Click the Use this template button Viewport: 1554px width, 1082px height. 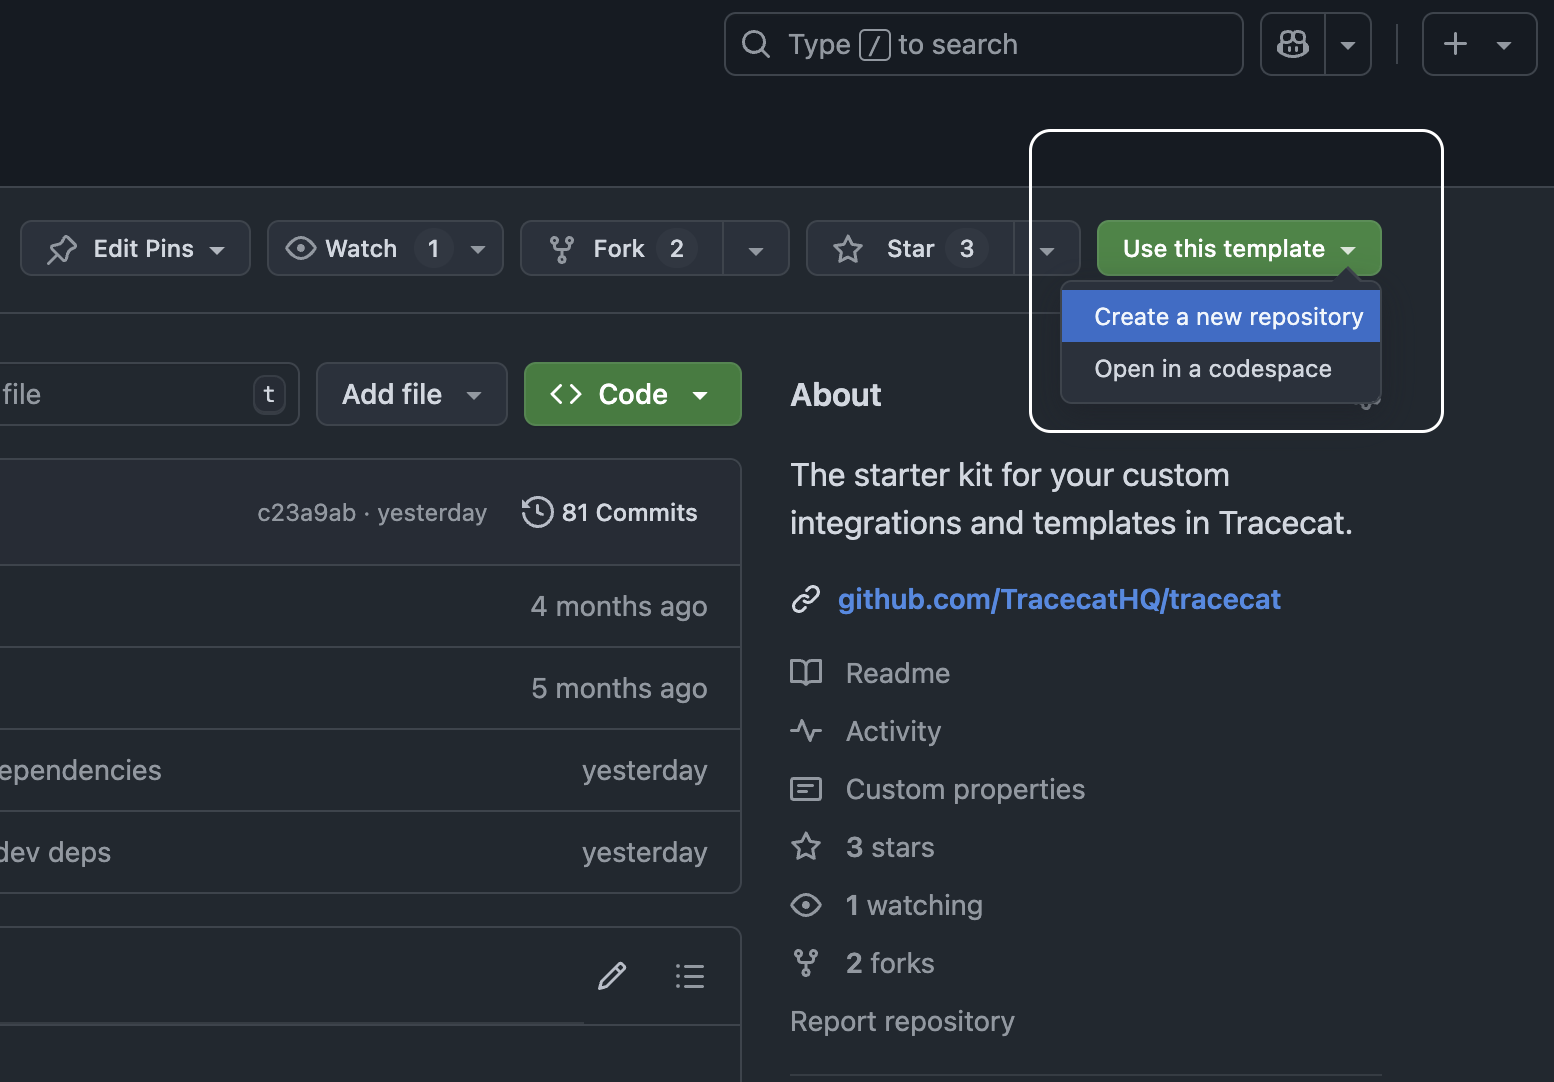1239,248
